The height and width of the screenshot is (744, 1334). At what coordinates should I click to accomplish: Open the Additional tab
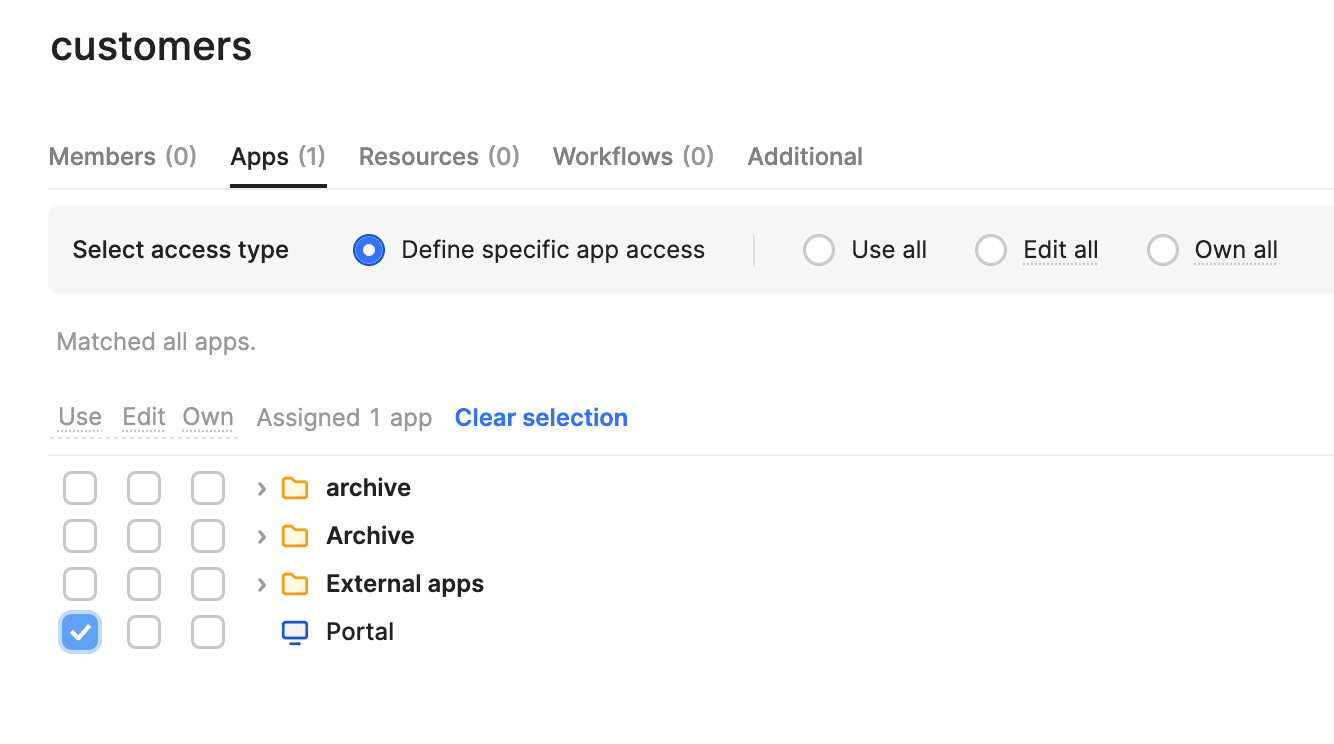805,157
